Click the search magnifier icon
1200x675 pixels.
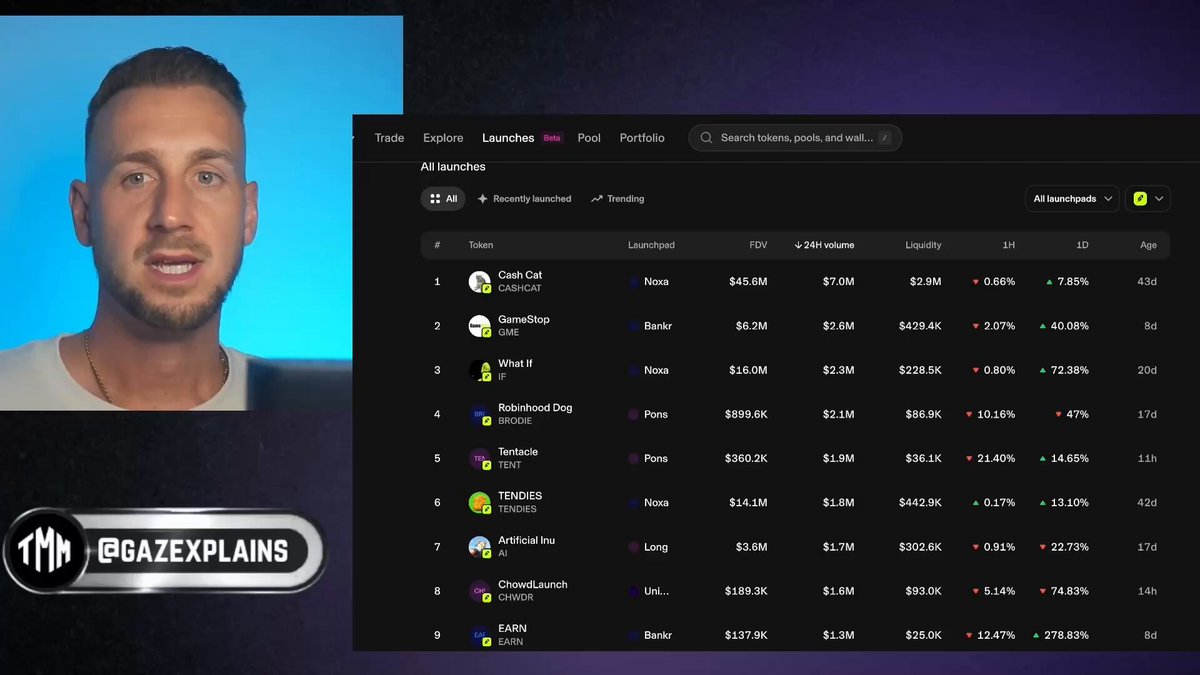[707, 138]
